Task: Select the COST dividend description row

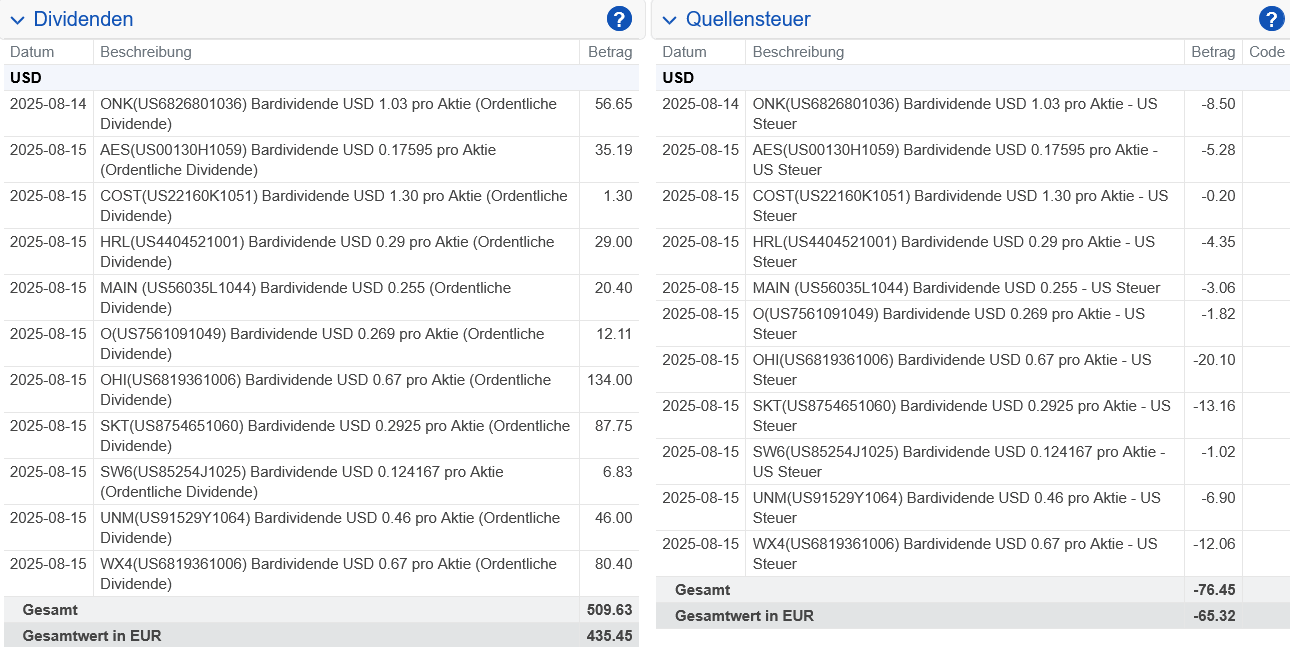Action: click(335, 206)
